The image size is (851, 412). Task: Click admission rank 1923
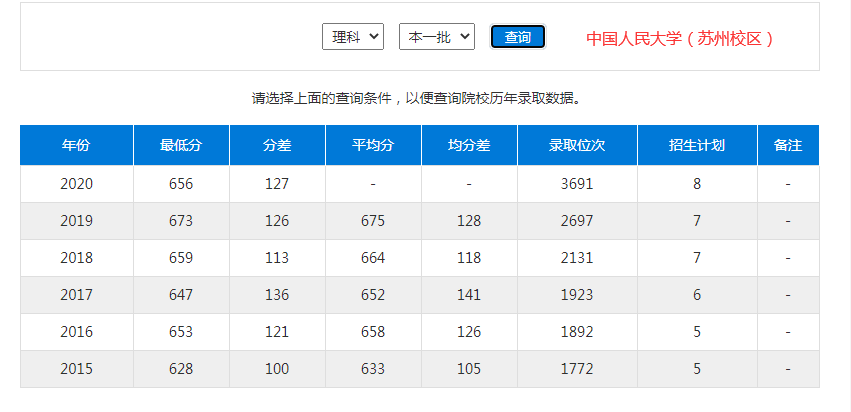click(577, 295)
